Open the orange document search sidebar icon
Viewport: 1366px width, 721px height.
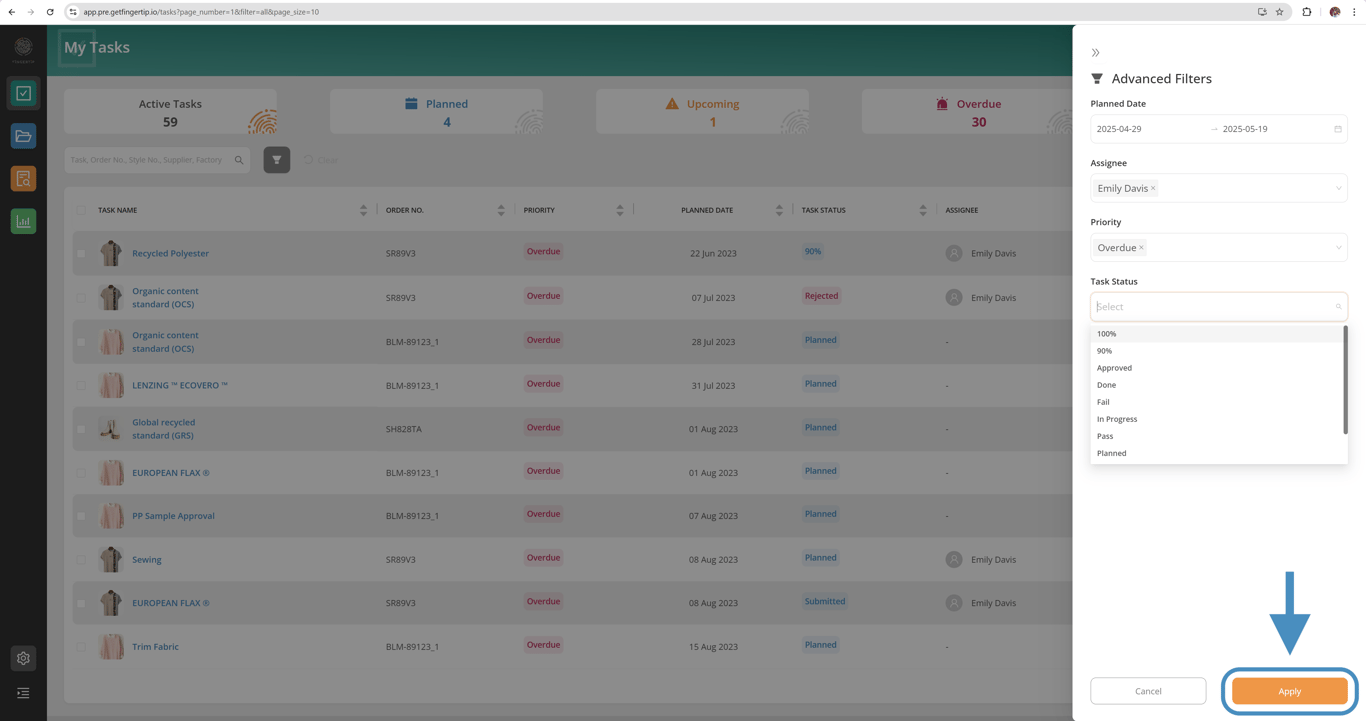[23, 179]
